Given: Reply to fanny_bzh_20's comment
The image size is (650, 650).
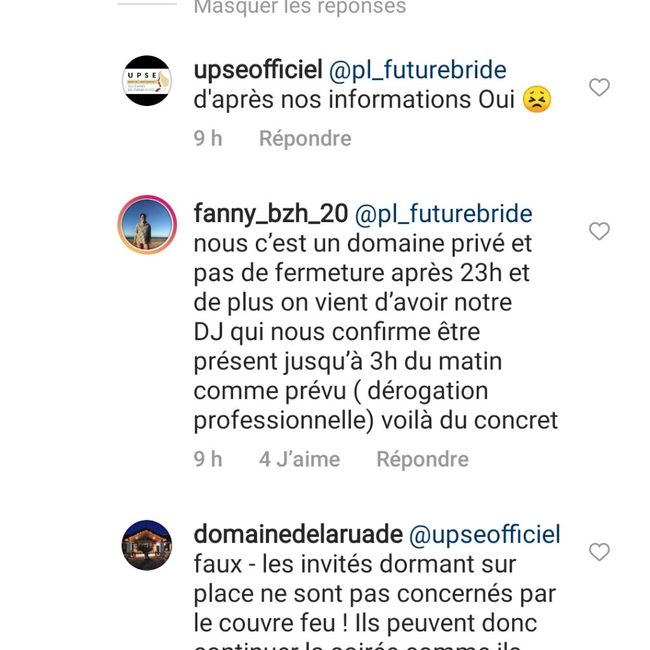Looking at the screenshot, I should 422,459.
